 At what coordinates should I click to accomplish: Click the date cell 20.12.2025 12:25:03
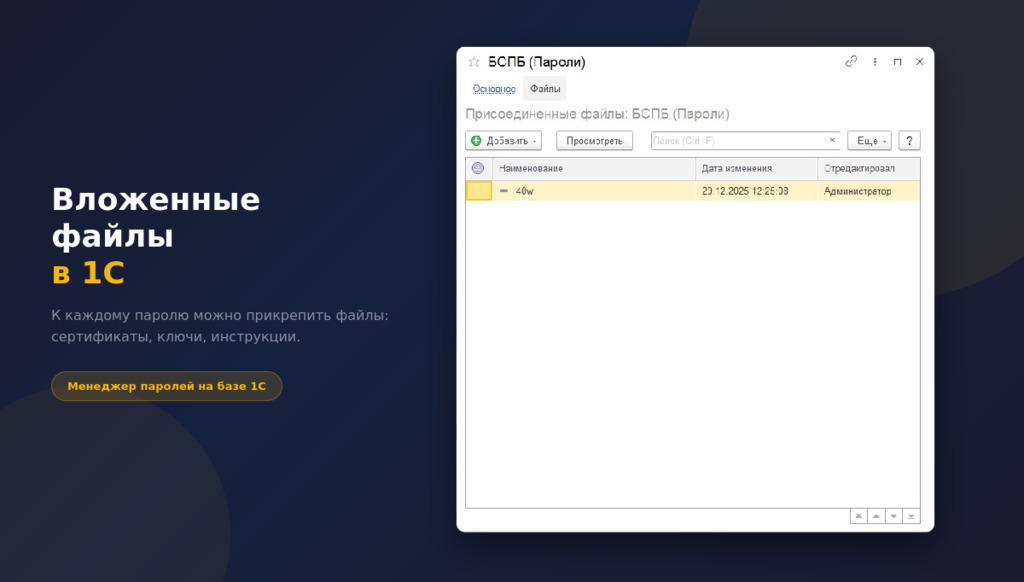[757, 191]
